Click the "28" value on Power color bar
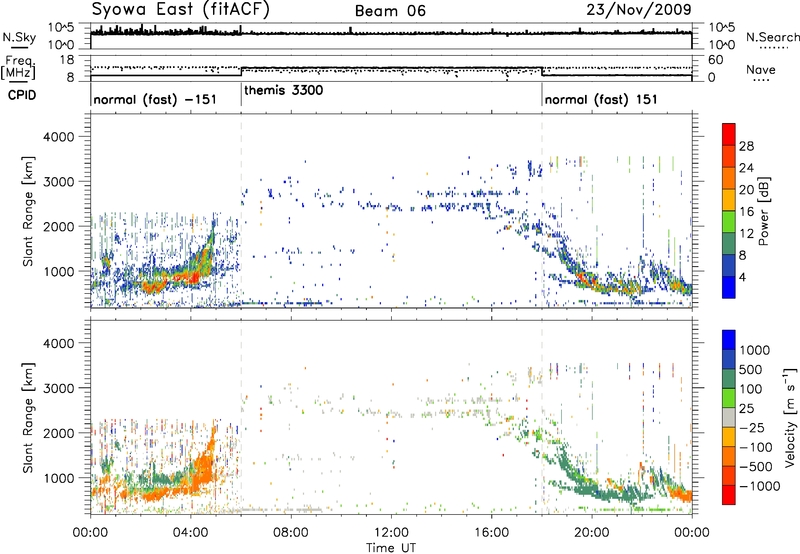This screenshot has height=554, width=800. 746,146
